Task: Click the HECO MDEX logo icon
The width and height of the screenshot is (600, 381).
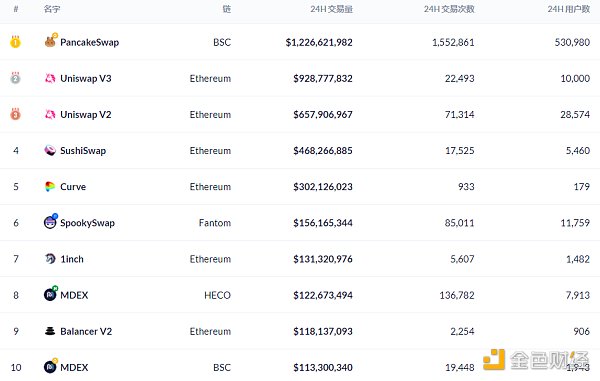Action: coord(51,294)
